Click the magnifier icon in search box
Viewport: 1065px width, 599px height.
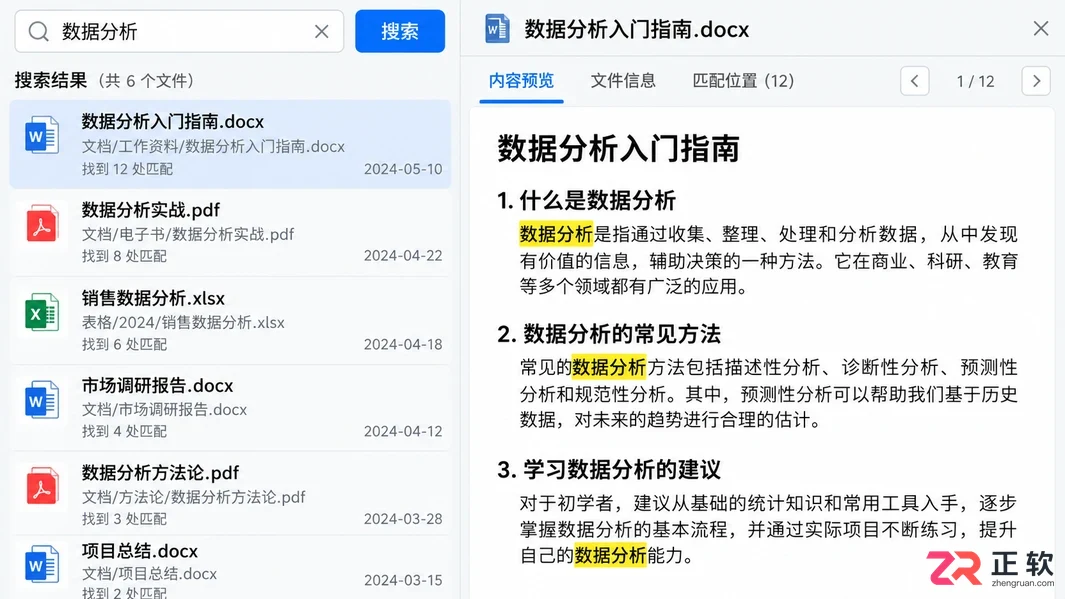[39, 31]
